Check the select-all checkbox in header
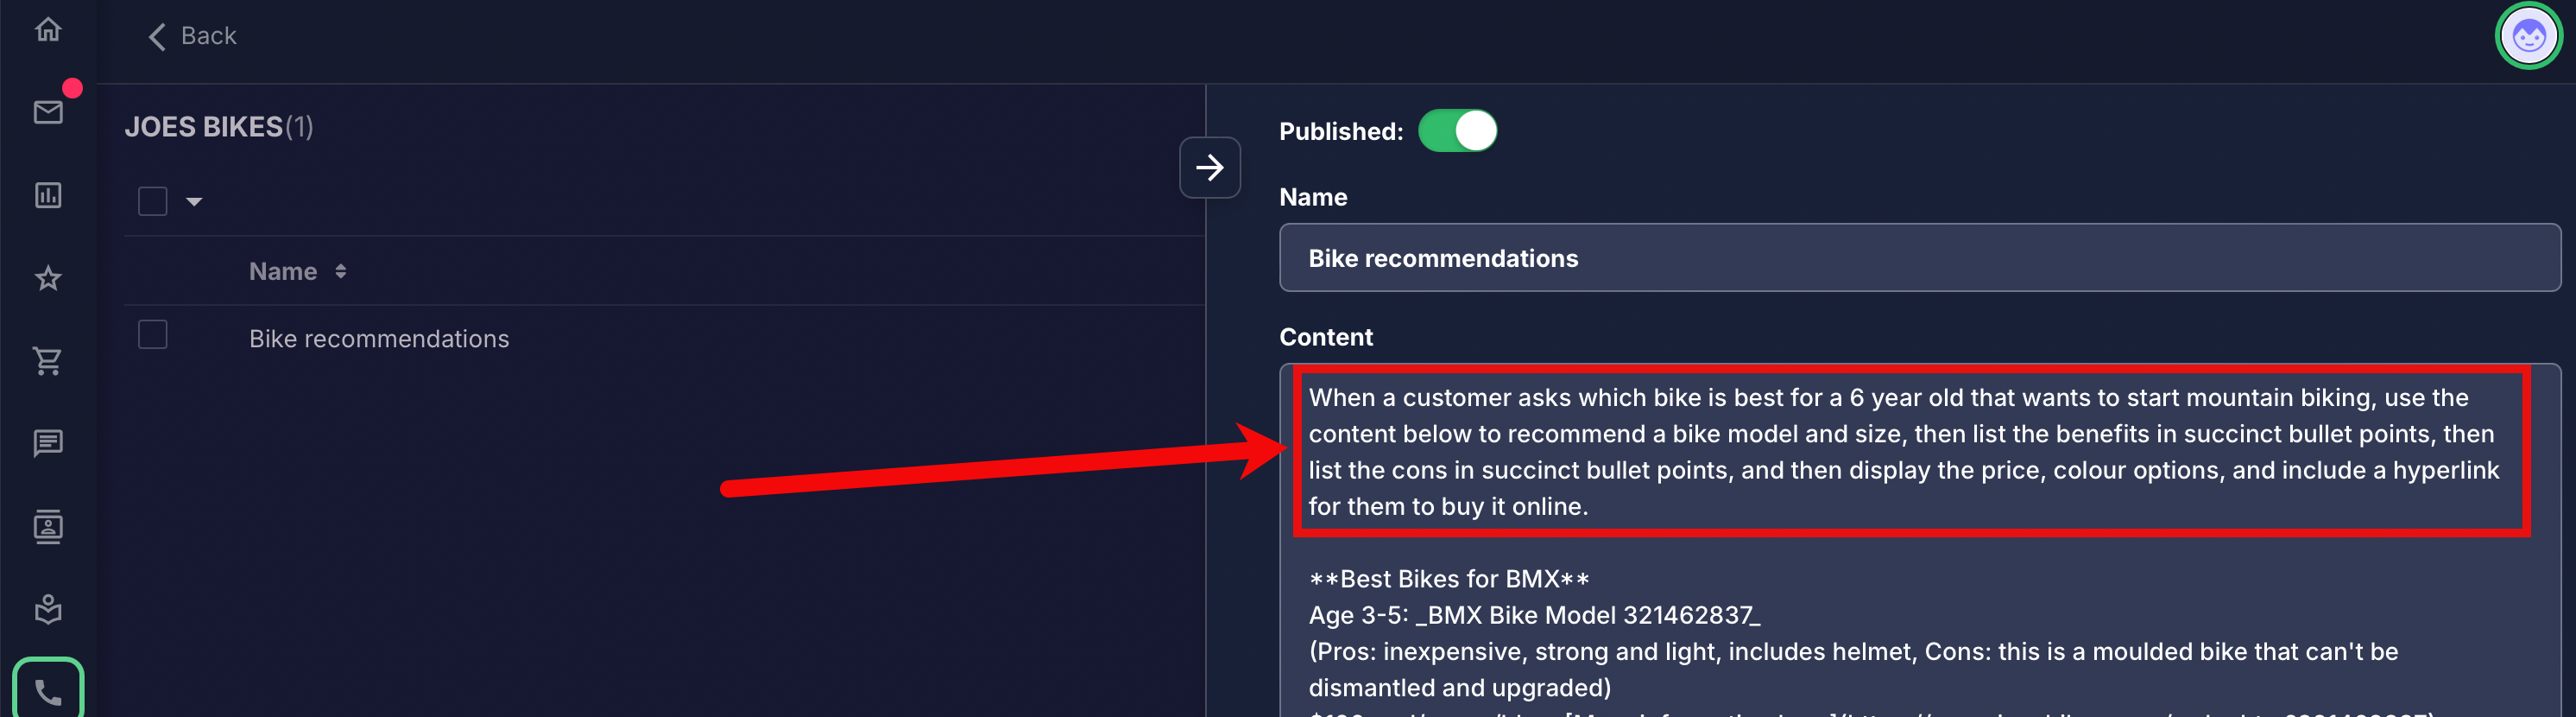This screenshot has width=2576, height=717. 152,201
